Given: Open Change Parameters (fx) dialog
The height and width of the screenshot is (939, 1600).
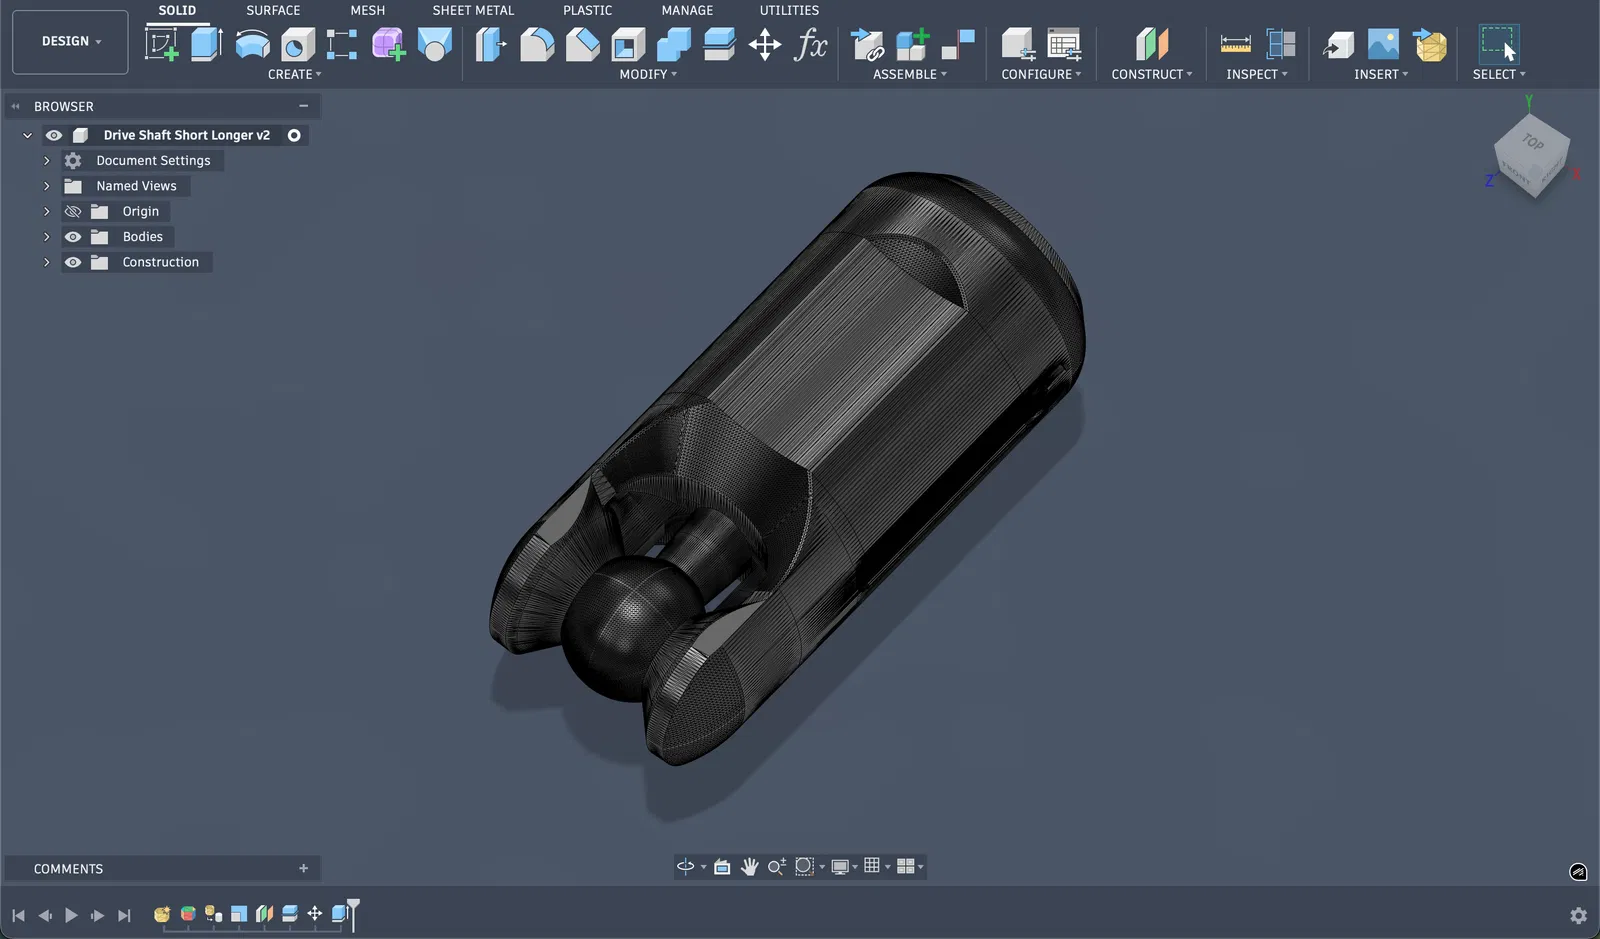Looking at the screenshot, I should [811, 44].
